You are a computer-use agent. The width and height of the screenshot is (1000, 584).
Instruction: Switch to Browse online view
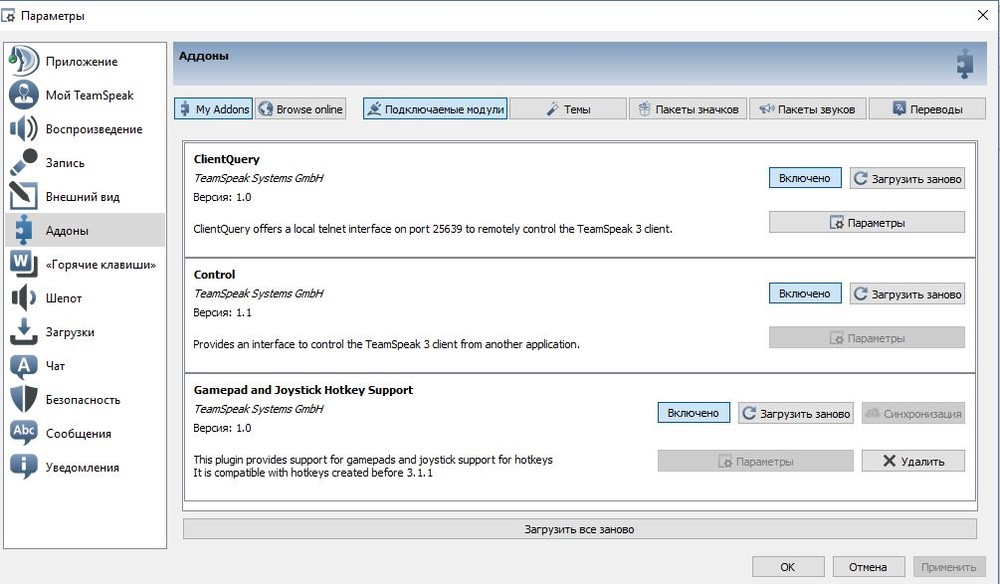pyautogui.click(x=300, y=109)
